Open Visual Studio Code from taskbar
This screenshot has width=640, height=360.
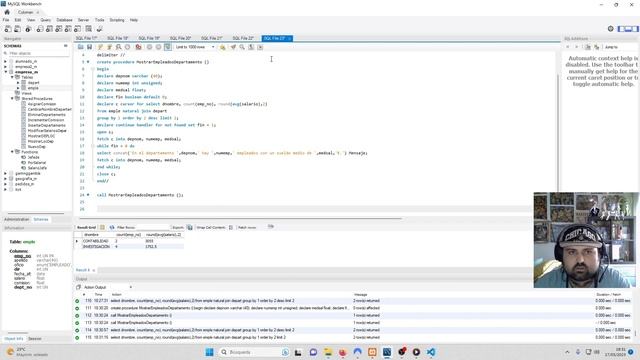431,352
